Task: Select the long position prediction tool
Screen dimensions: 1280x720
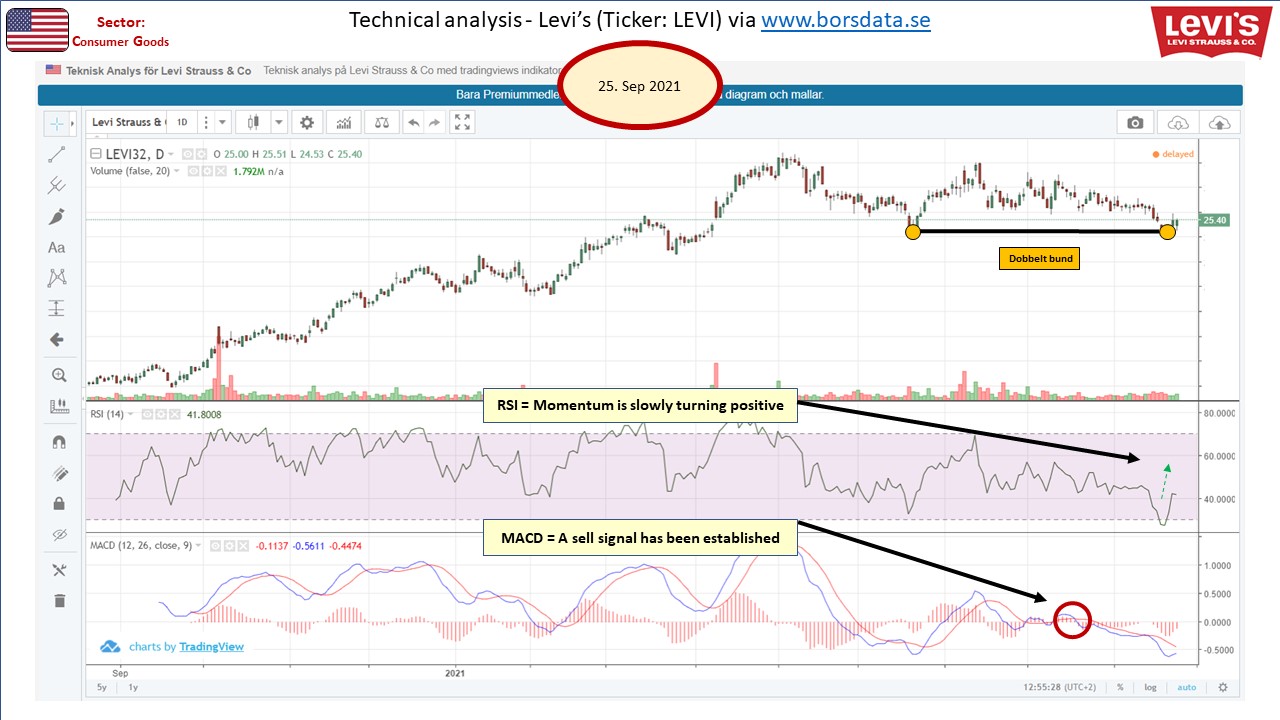Action: (57, 309)
